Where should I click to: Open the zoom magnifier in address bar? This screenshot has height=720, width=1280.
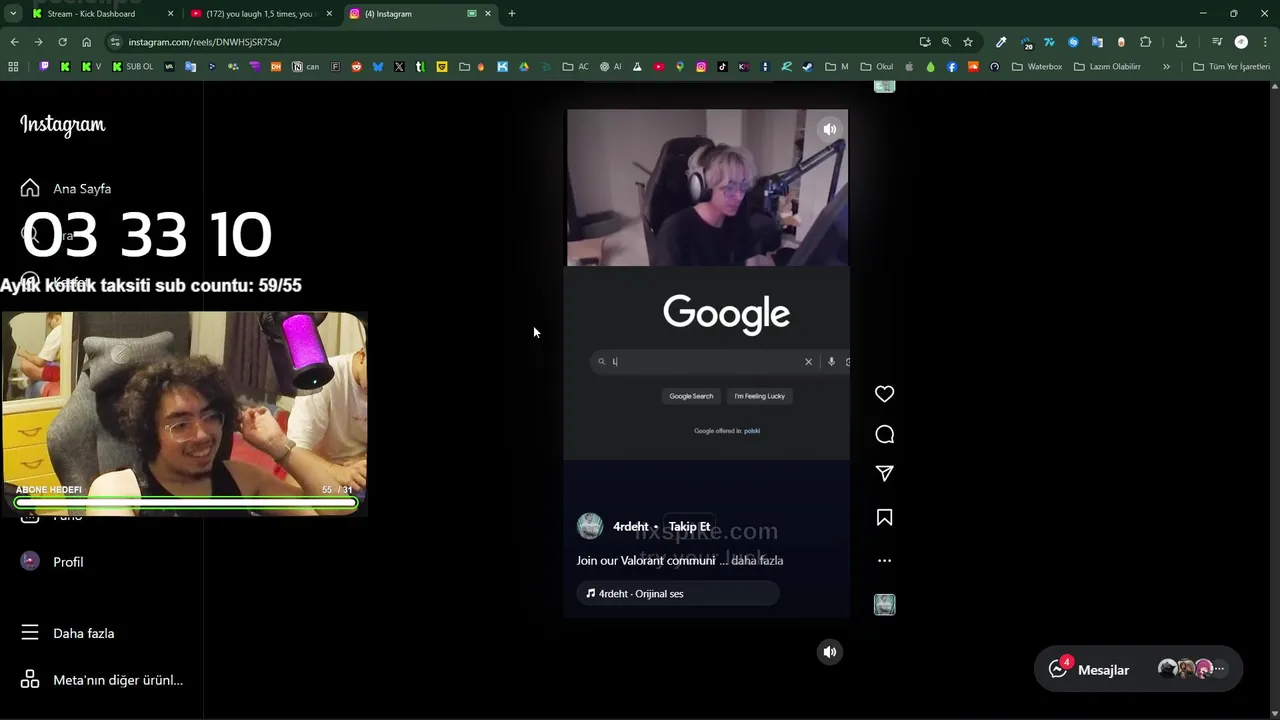coord(946,42)
